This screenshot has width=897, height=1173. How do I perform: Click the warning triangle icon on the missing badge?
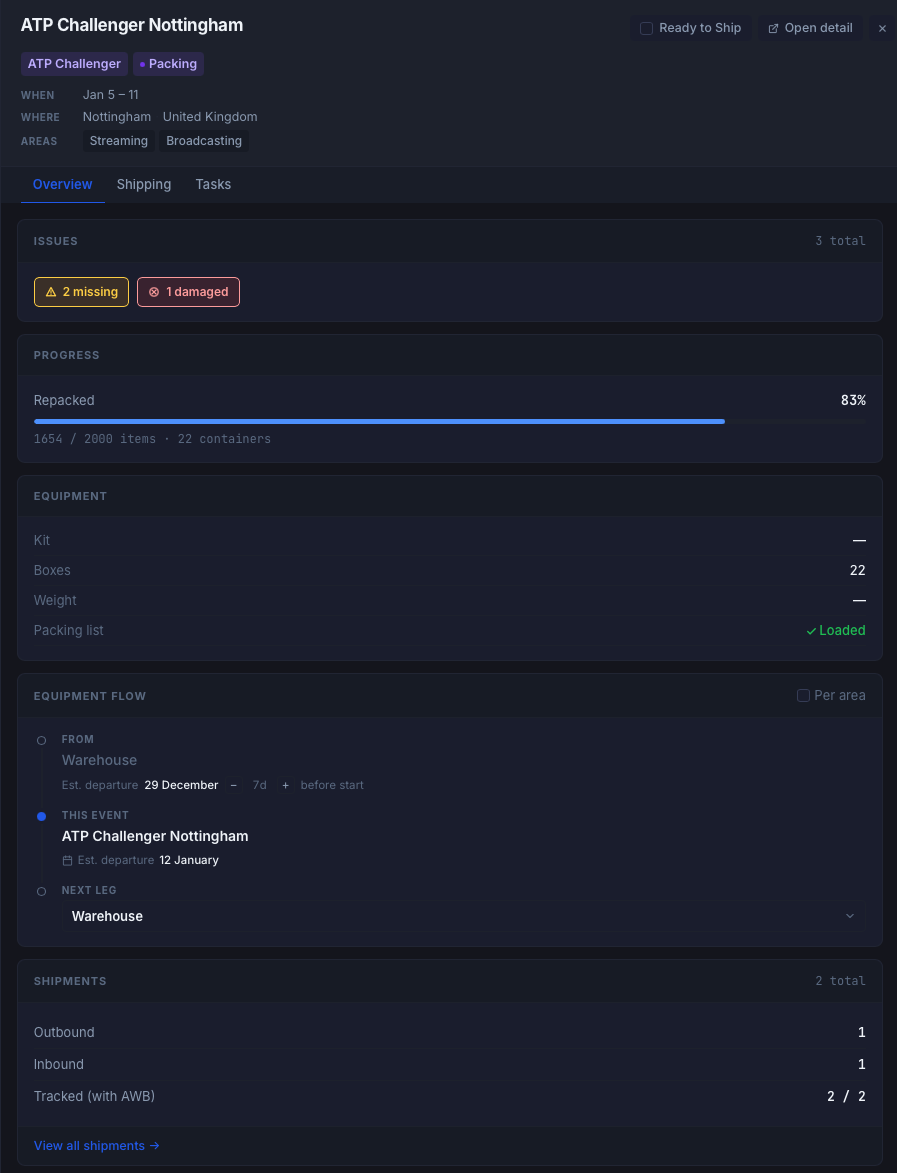tap(51, 291)
